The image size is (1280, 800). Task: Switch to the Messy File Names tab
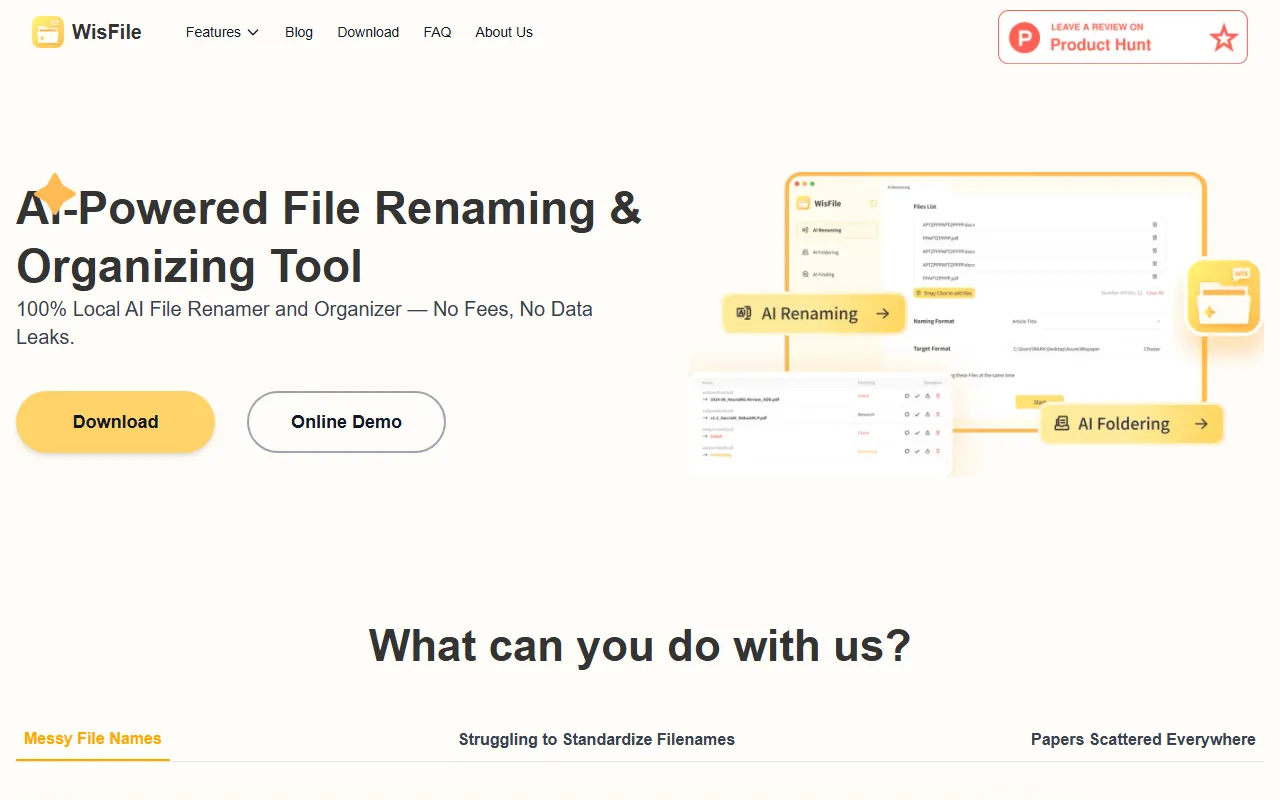click(92, 739)
